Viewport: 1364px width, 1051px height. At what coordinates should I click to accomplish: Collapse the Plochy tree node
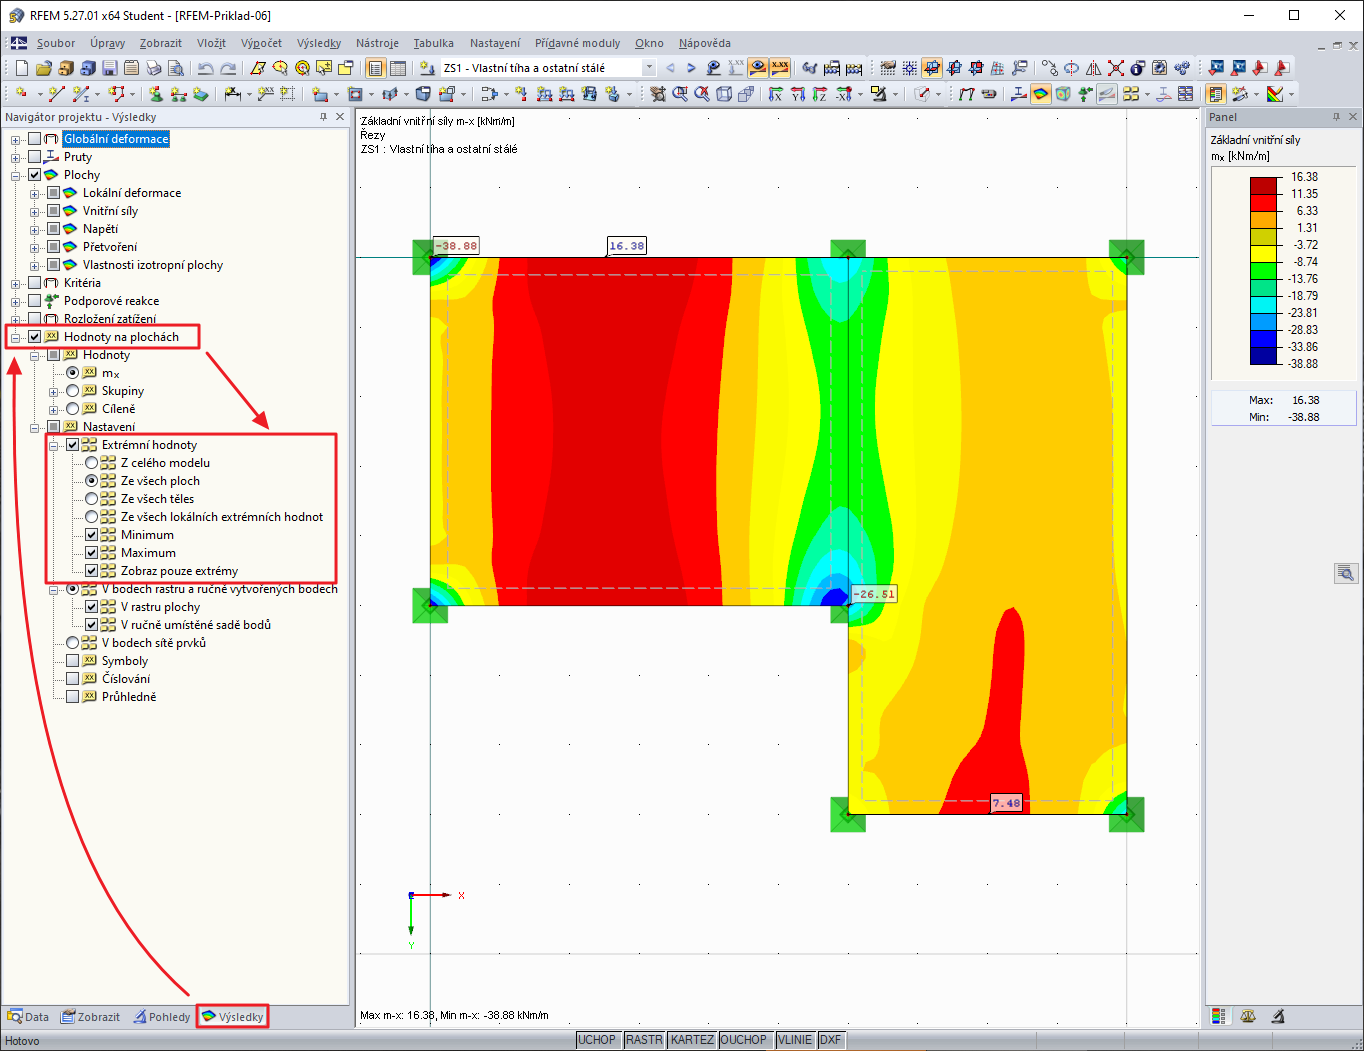point(16,176)
